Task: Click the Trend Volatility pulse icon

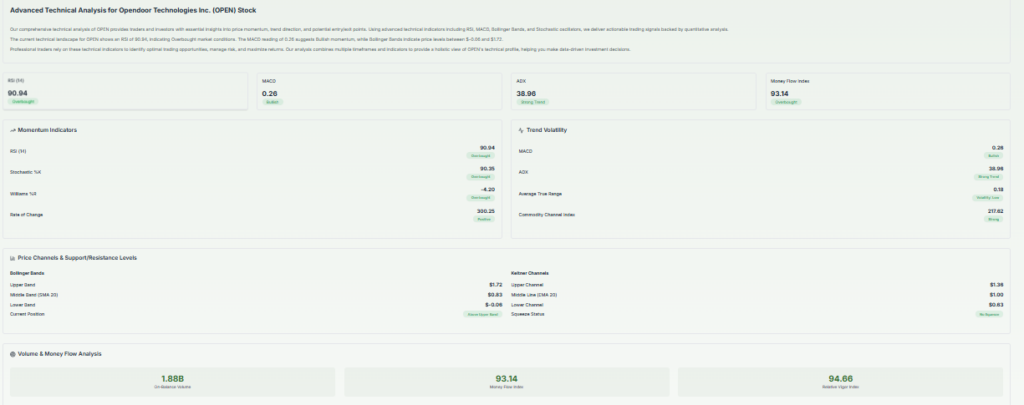Action: (521, 131)
